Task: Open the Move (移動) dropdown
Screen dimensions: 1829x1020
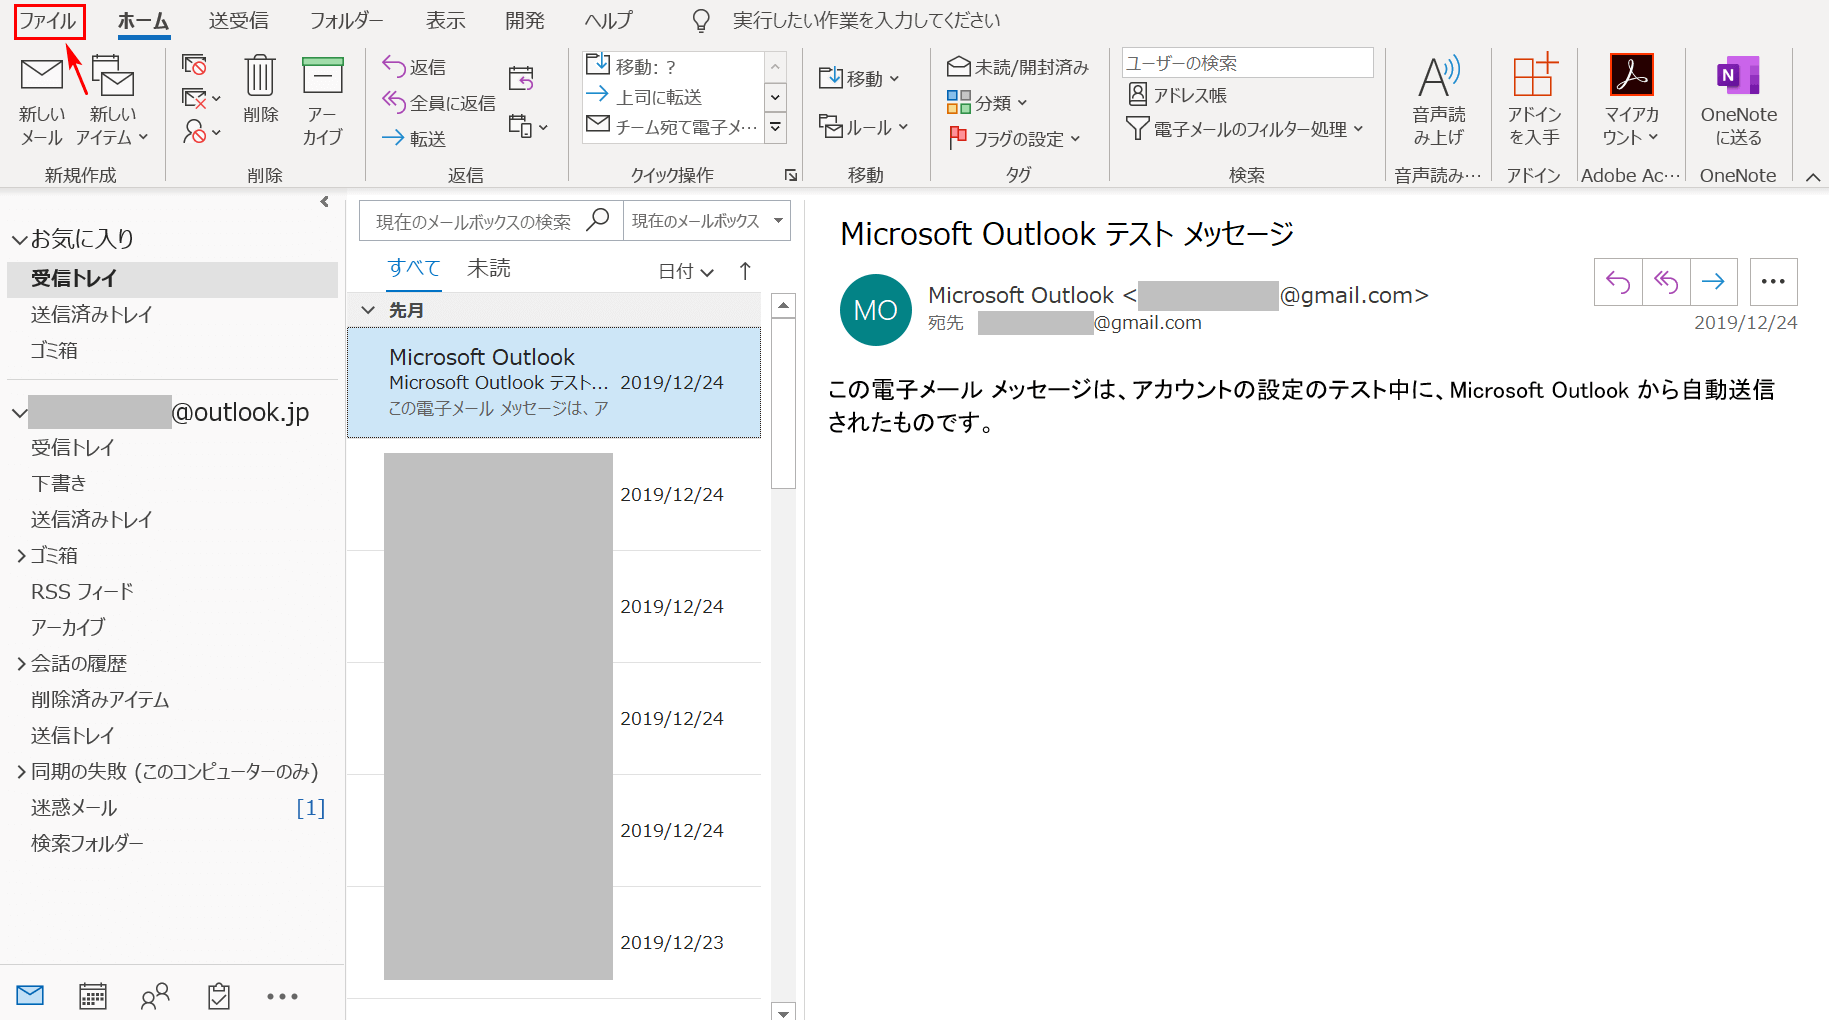Action: pyautogui.click(x=860, y=78)
